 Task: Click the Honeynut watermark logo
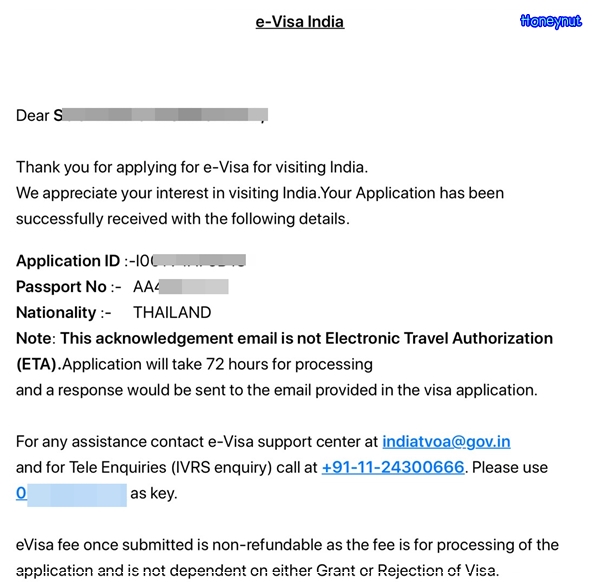(551, 21)
